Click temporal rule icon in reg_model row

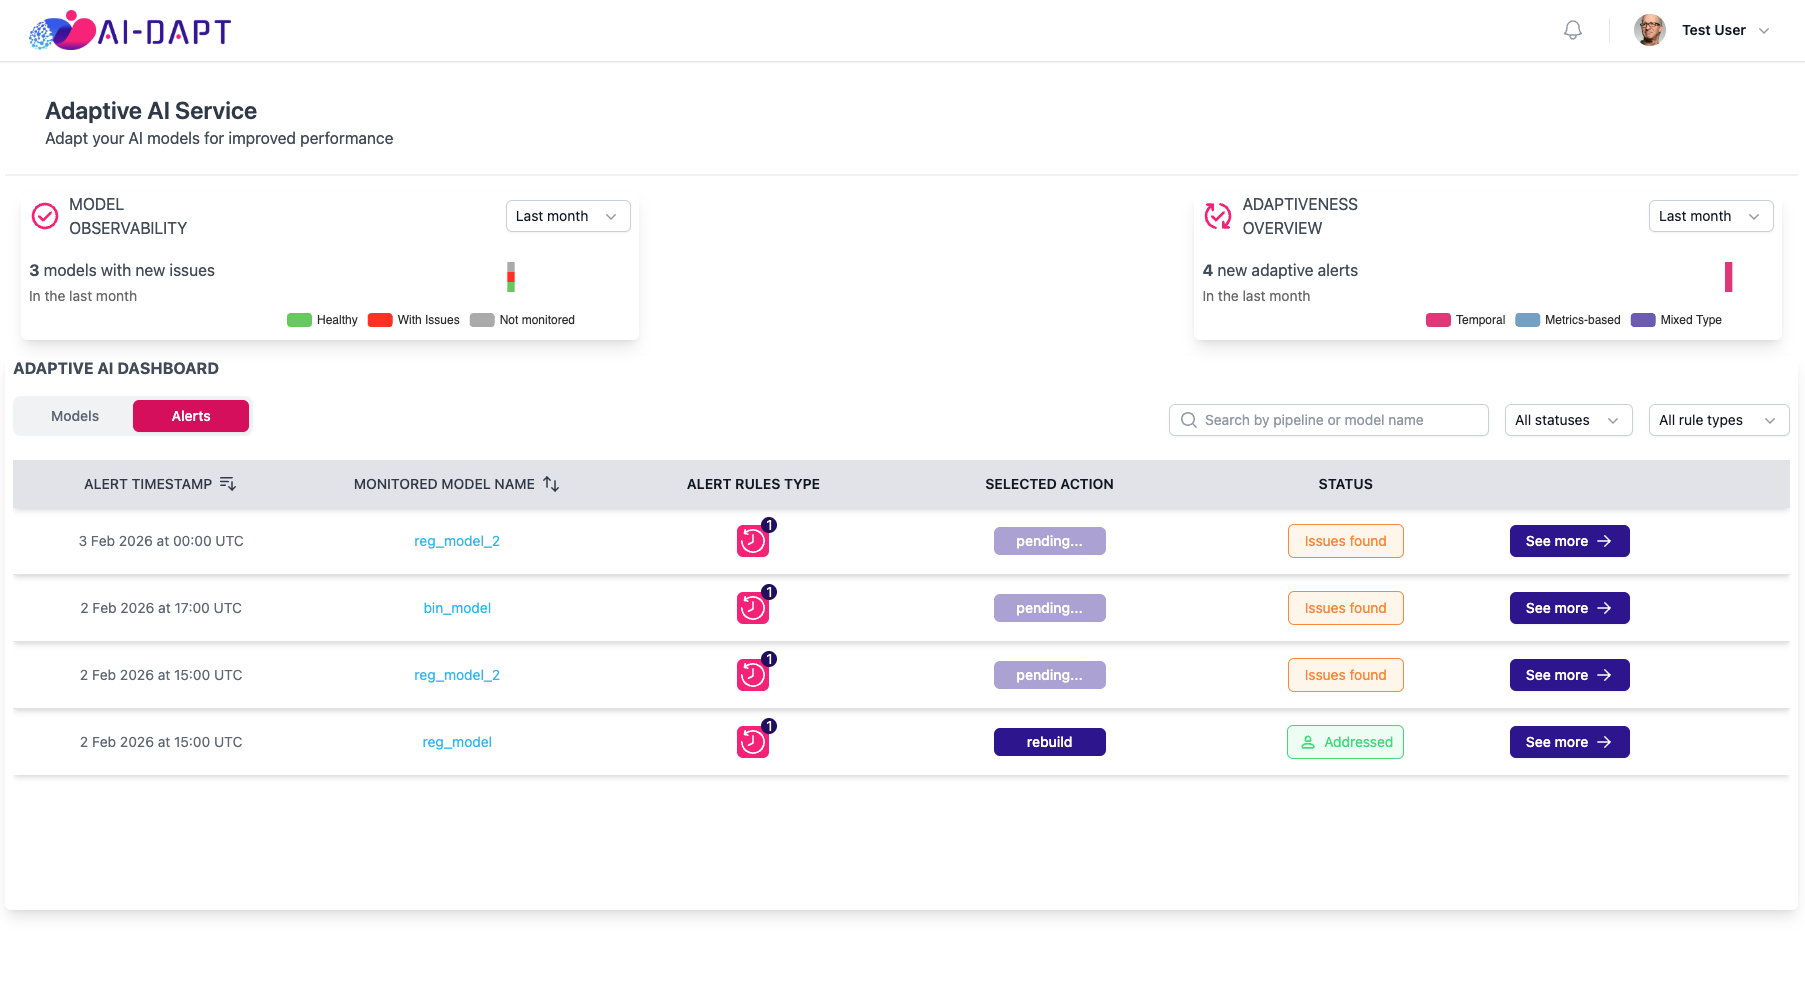click(753, 742)
